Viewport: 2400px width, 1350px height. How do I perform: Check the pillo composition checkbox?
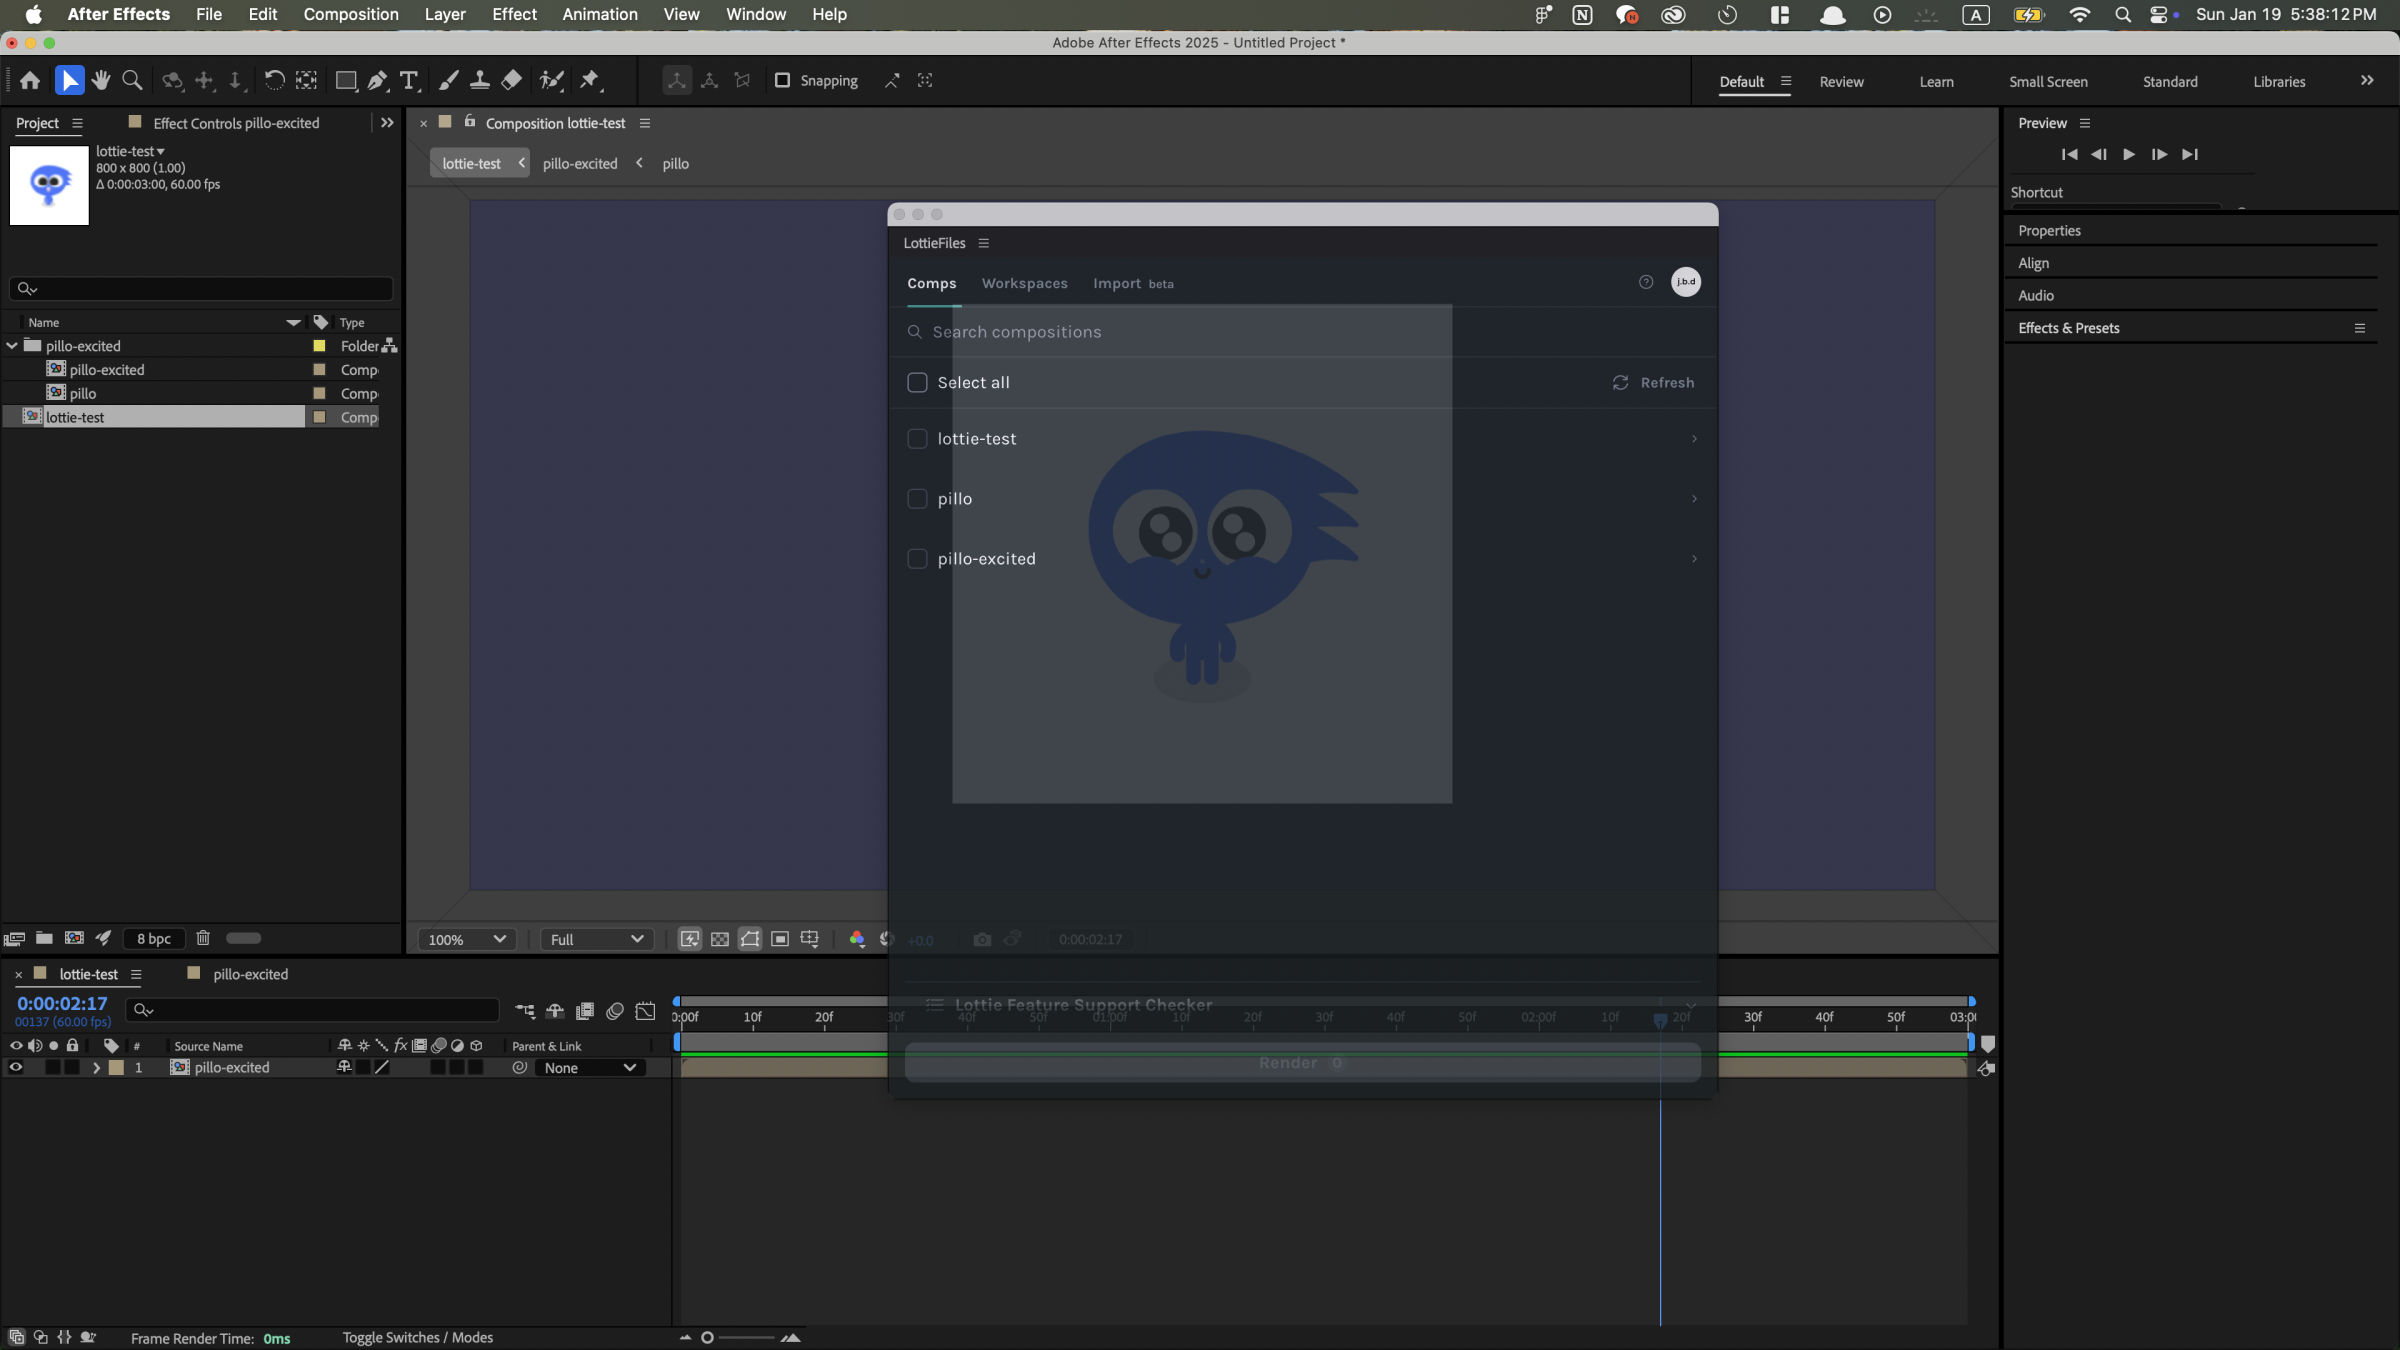coord(917,498)
